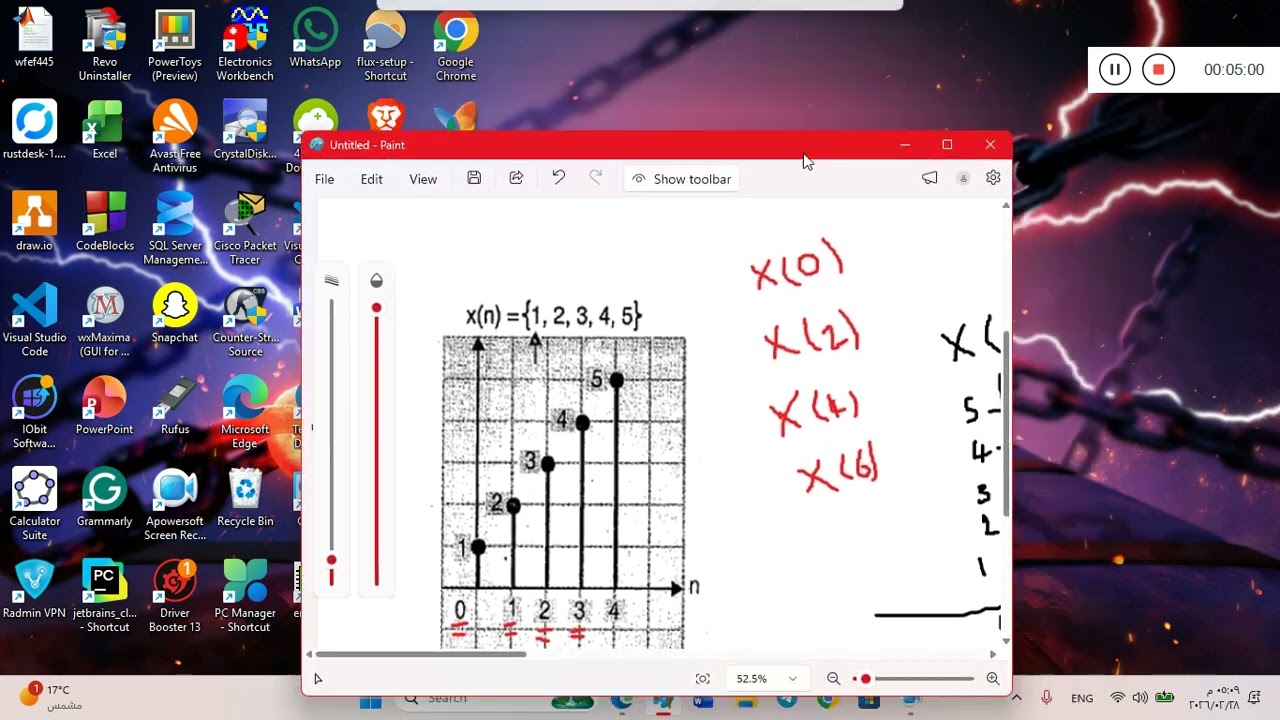The height and width of the screenshot is (720, 1280).
Task: Launch wxMaxima from the desktop
Action: point(105,321)
